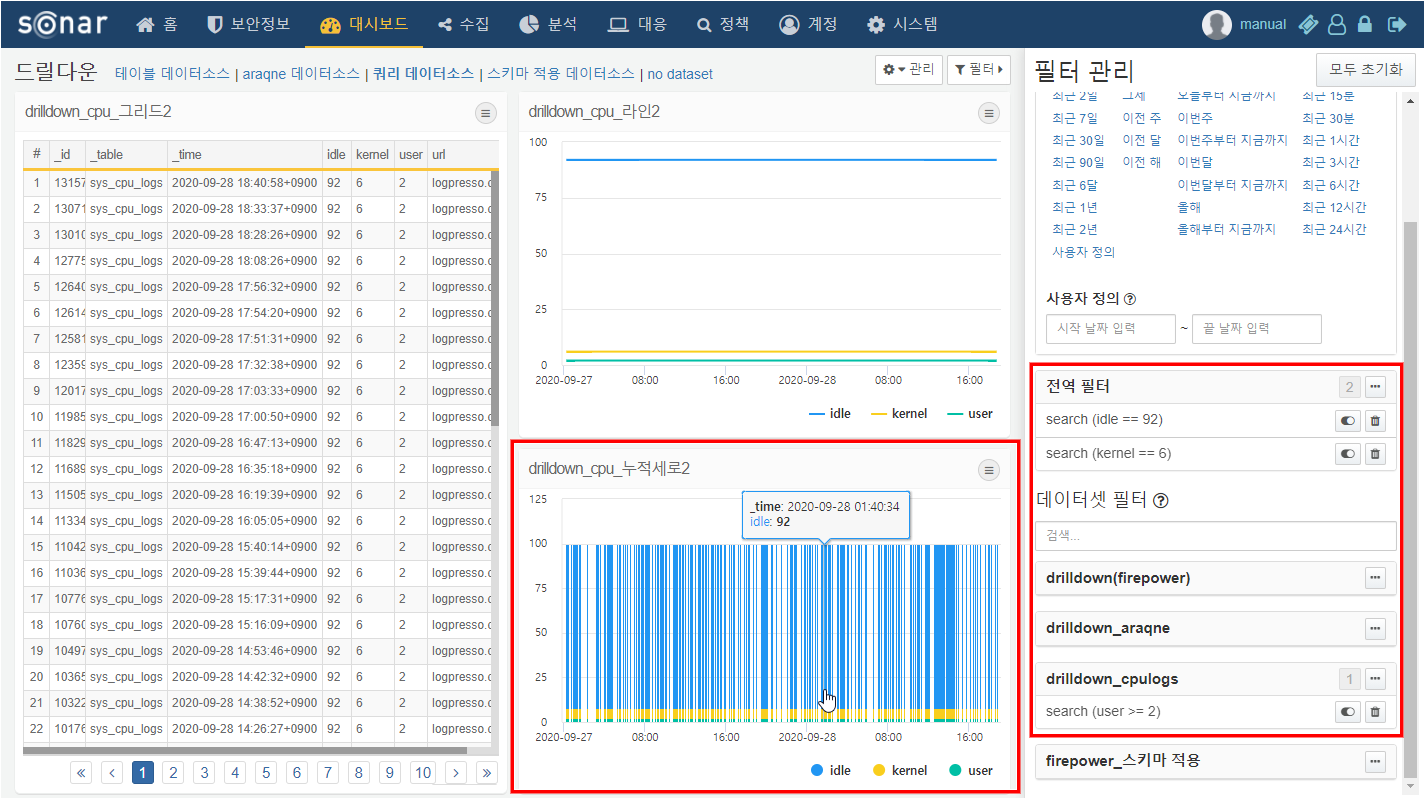Sort grid by the _time column
This screenshot has height=799, width=1425.
[244, 155]
